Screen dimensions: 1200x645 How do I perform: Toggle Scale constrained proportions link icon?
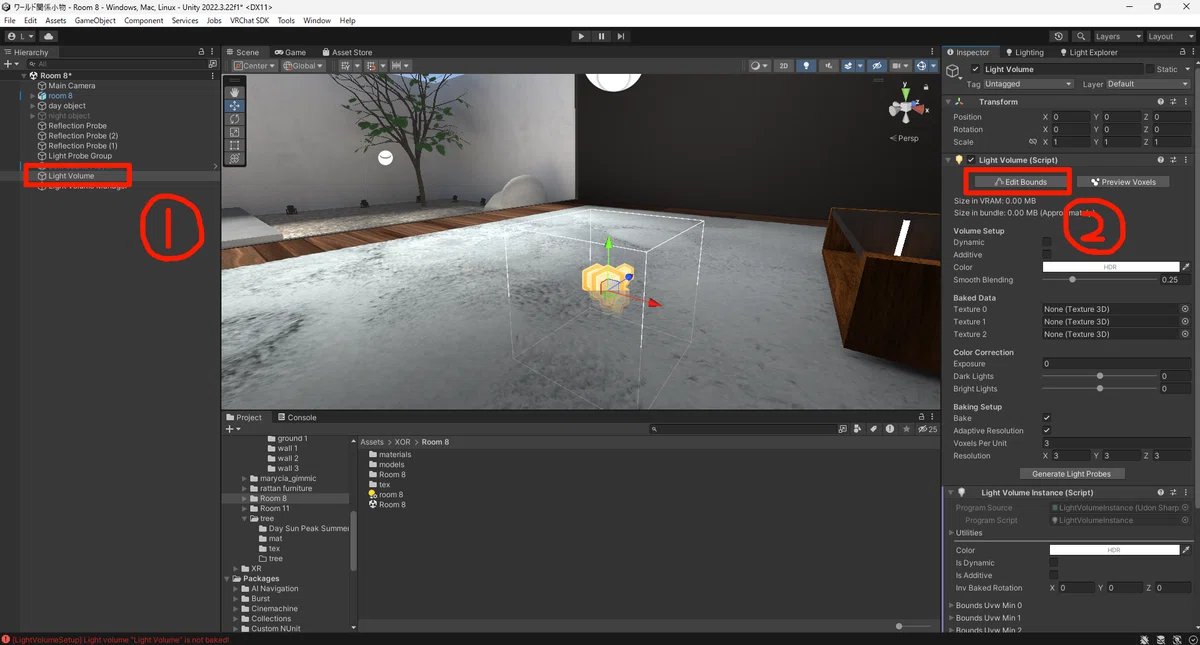click(1033, 142)
